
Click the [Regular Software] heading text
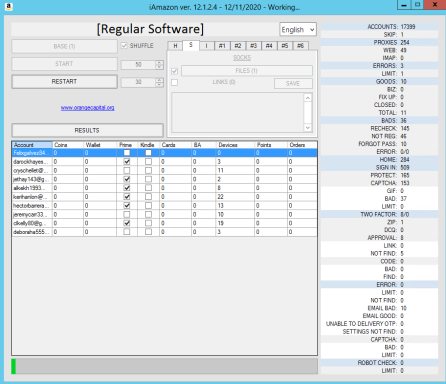[x=150, y=29]
